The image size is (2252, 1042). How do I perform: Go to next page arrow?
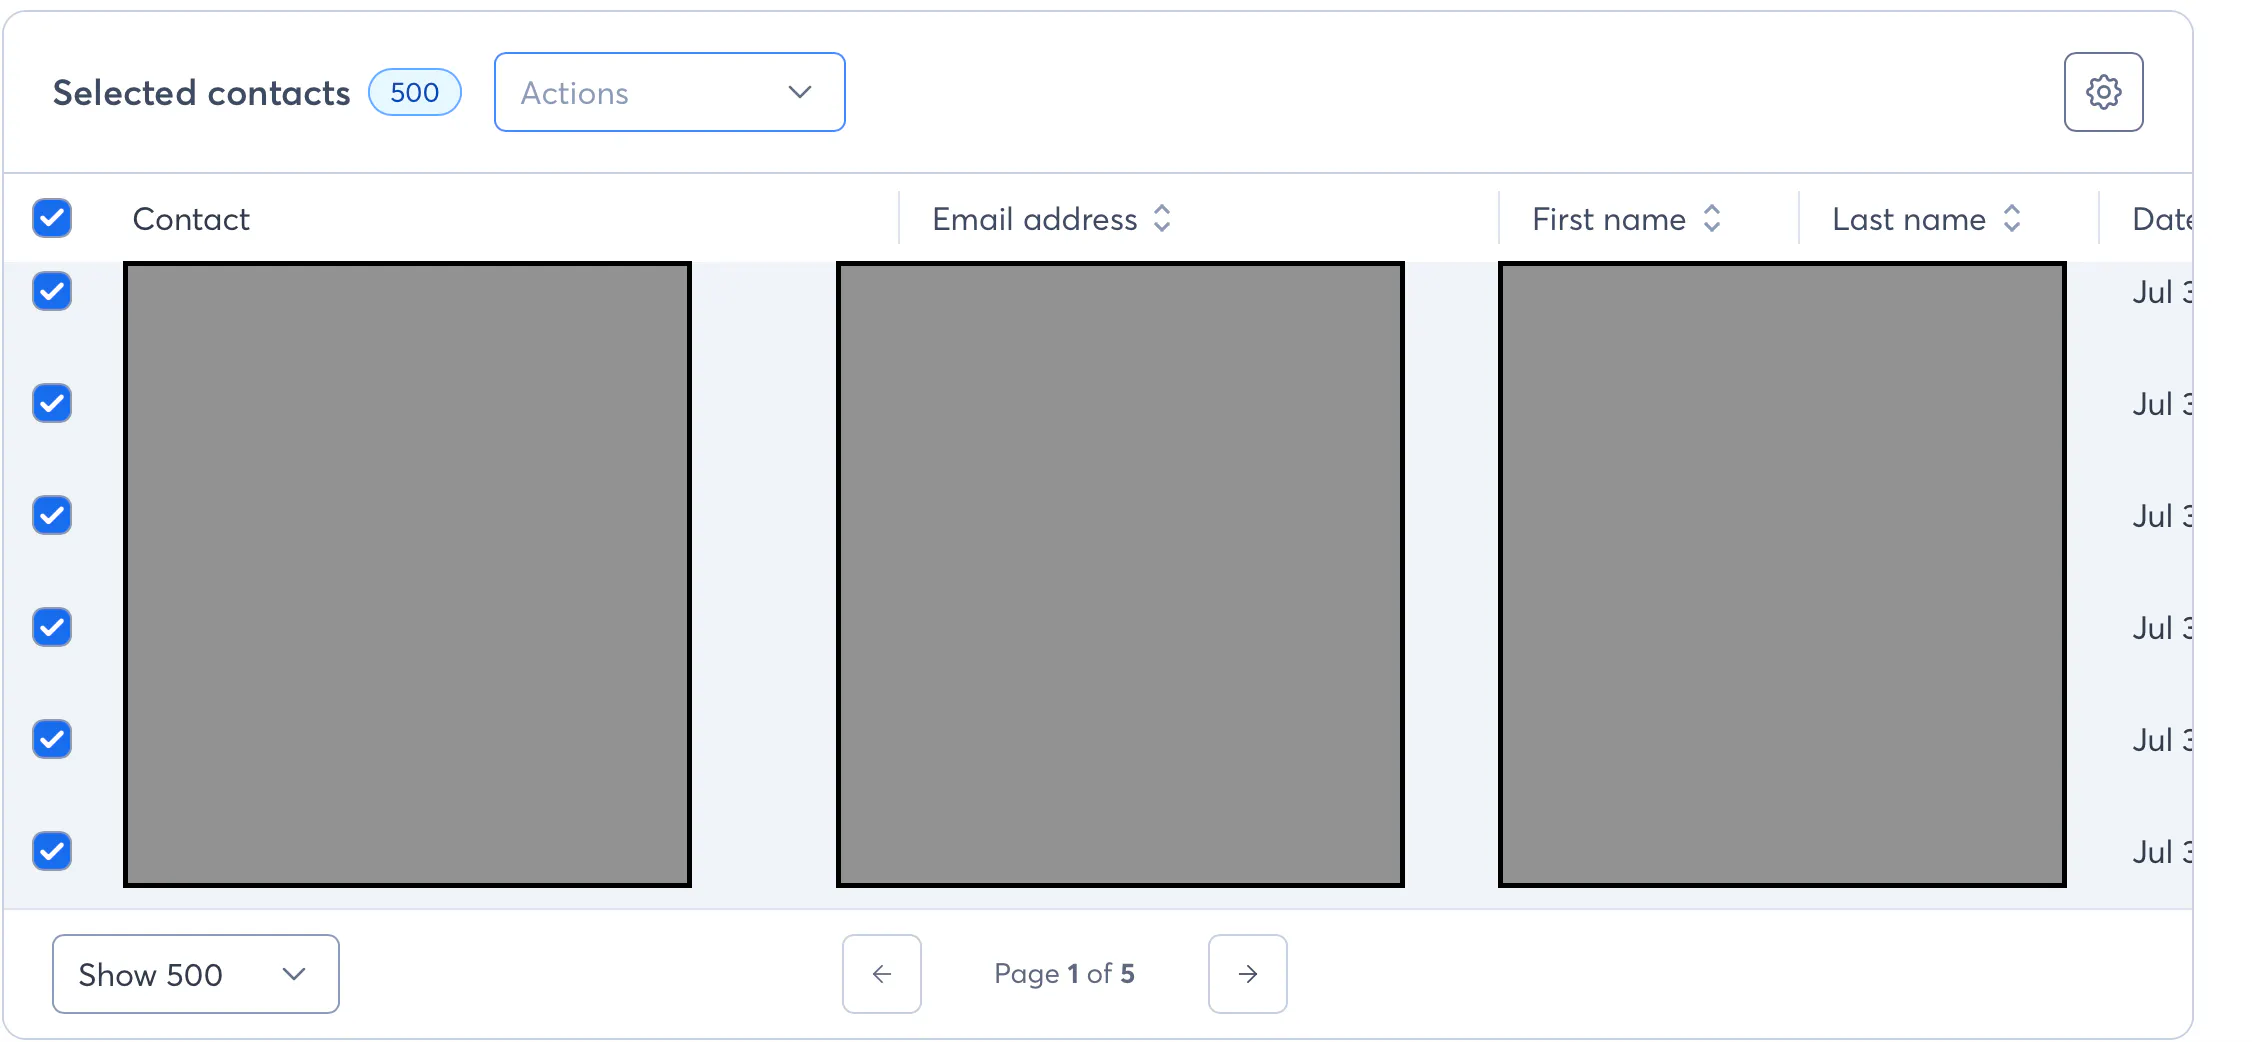[x=1247, y=974]
